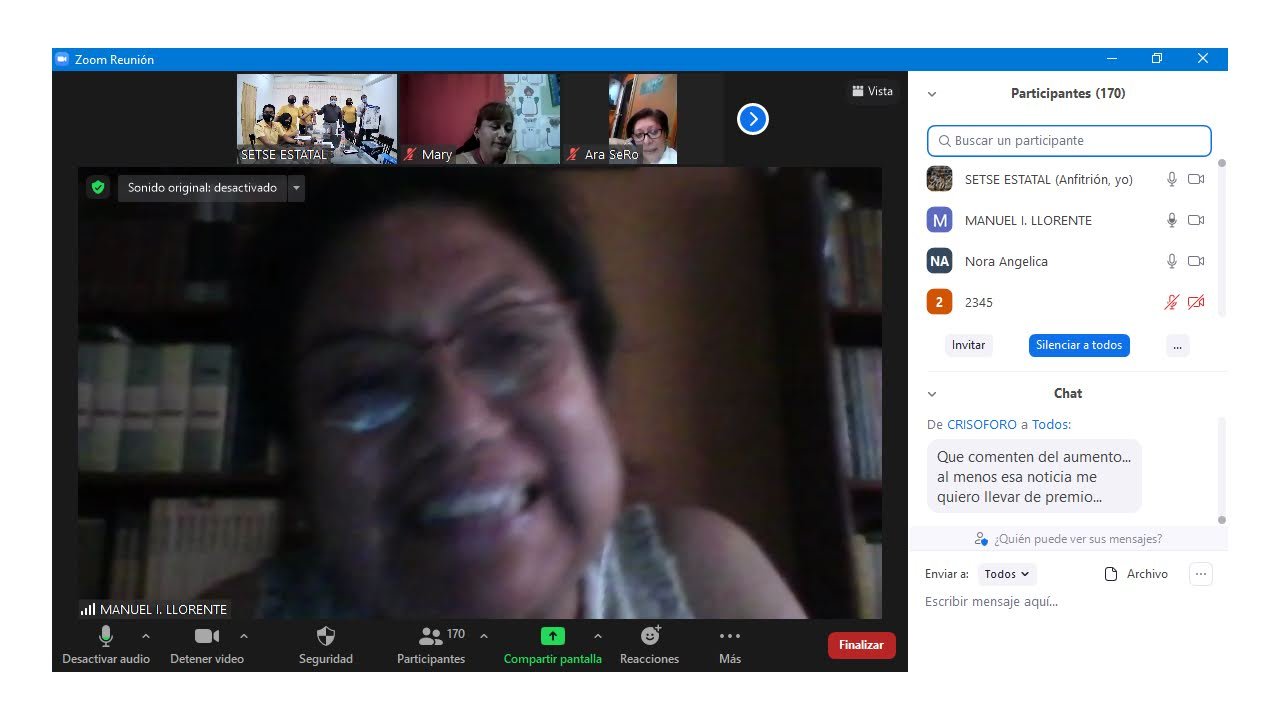This screenshot has height=720, width=1280.
Task: Attach a file with Archivo button
Action: click(1136, 574)
